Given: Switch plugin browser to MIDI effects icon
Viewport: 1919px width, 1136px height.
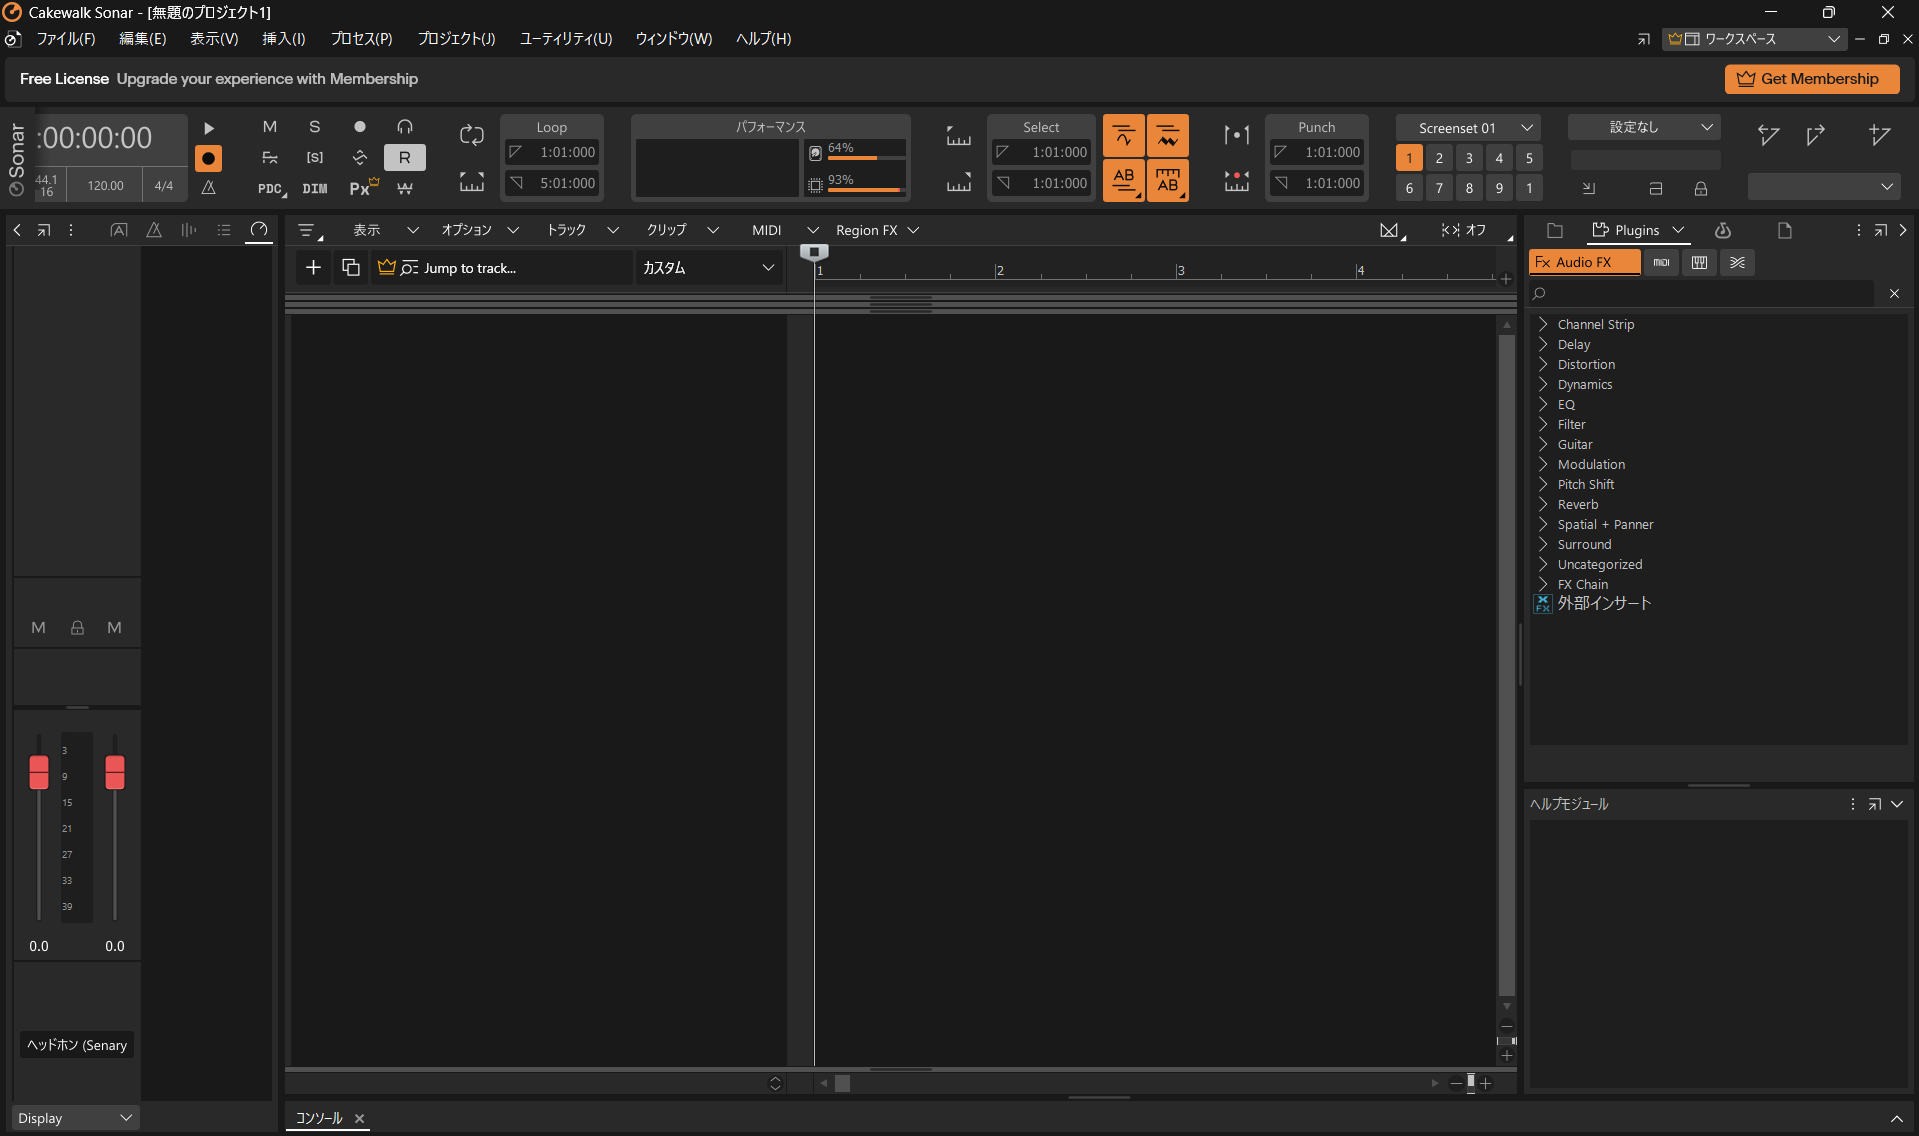Looking at the screenshot, I should [1660, 262].
